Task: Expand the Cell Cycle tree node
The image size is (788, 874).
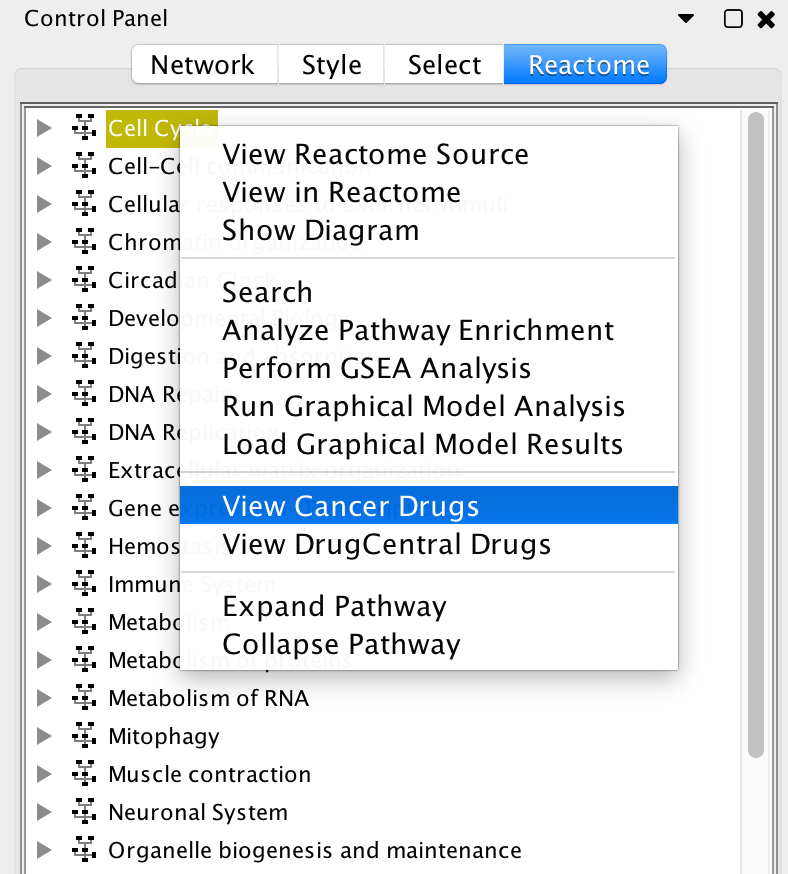Action: [x=44, y=128]
